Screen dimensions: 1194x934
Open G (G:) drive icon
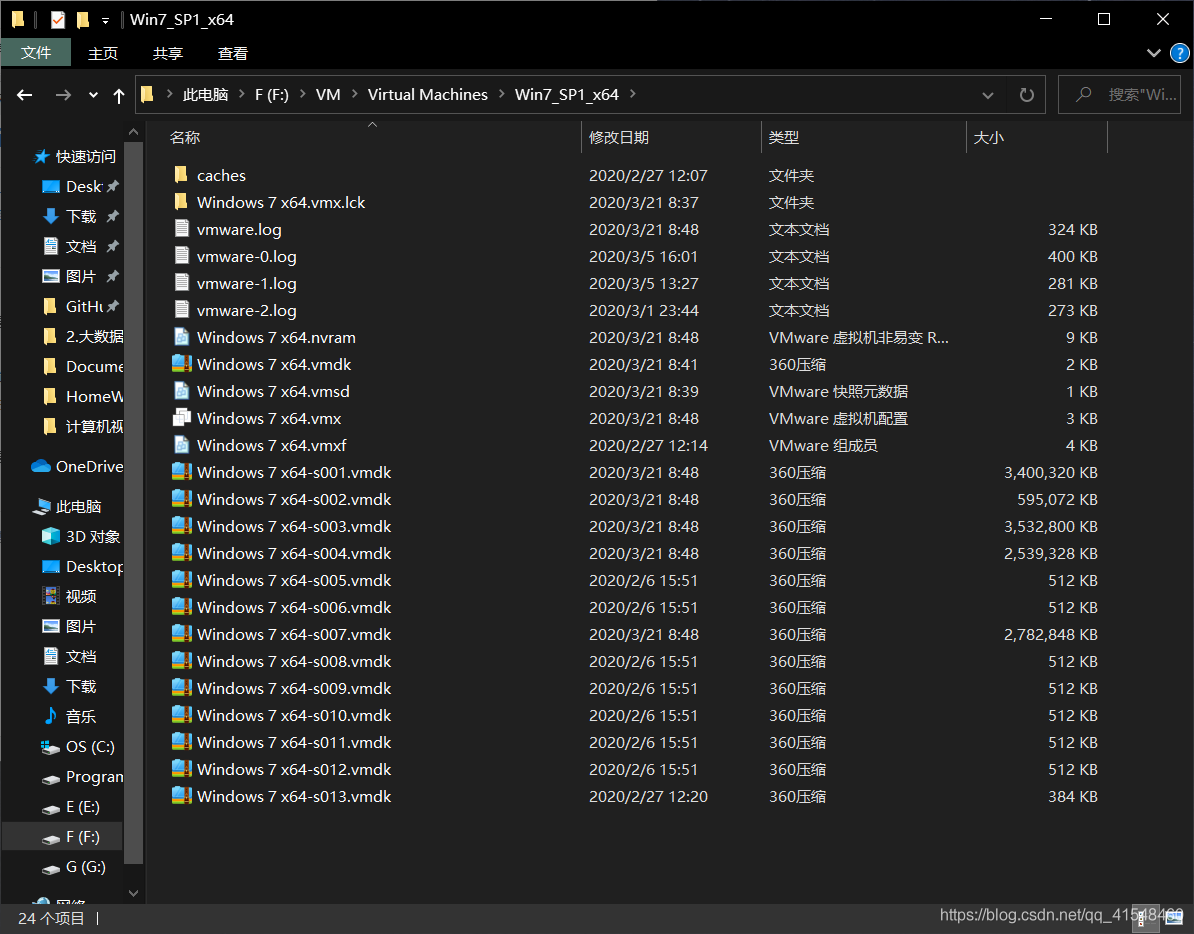pyautogui.click(x=50, y=867)
